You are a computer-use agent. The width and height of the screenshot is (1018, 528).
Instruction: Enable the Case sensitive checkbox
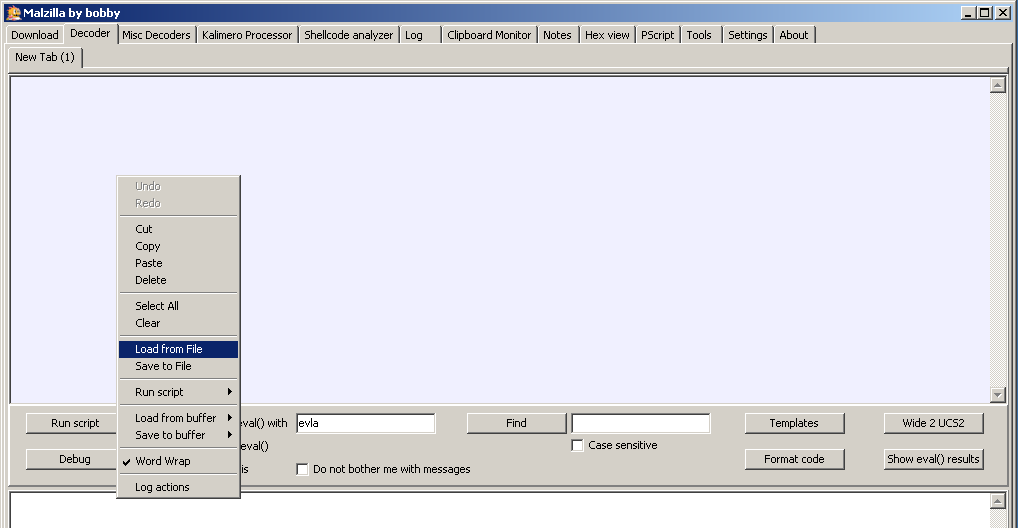577,446
